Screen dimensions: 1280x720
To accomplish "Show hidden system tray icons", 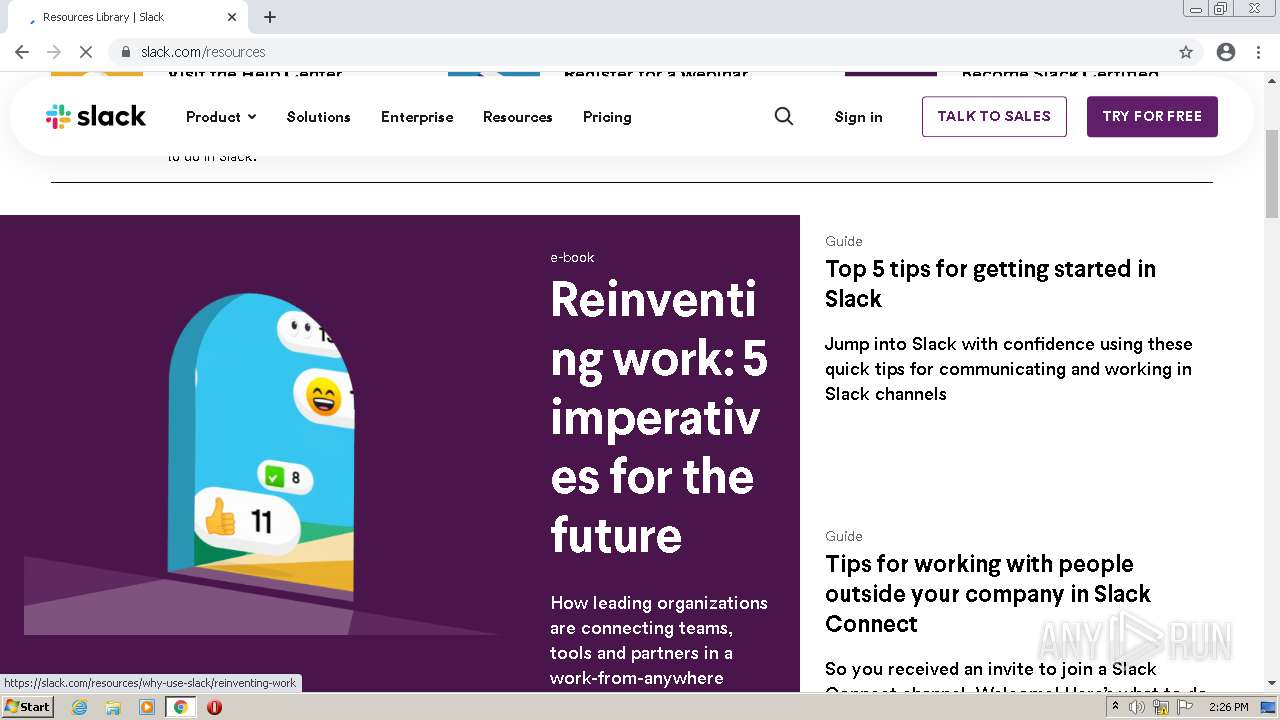I will [x=1115, y=707].
